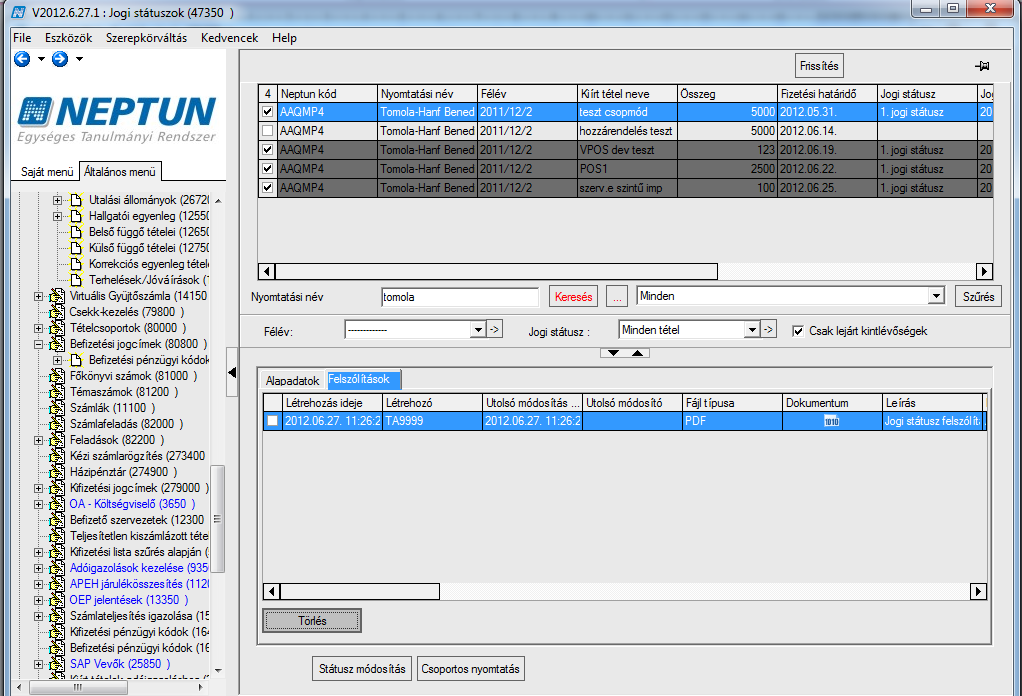
Task: Open the Help menu
Action: pos(284,38)
